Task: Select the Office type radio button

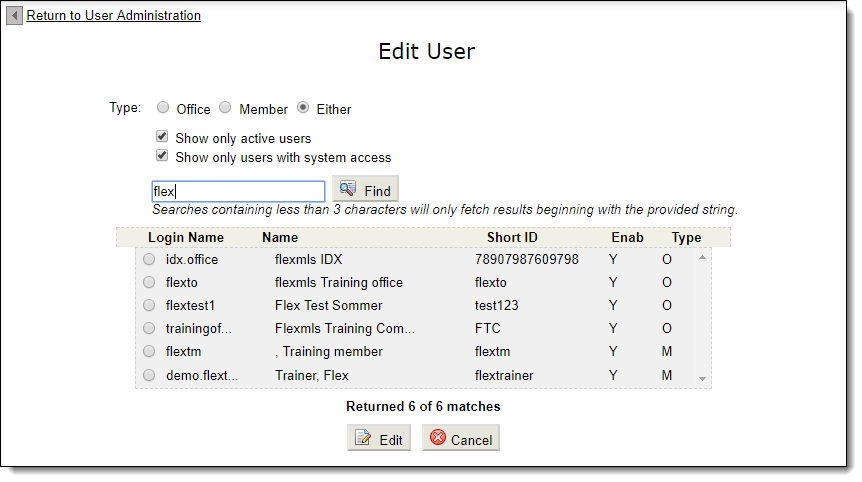Action: [x=163, y=107]
